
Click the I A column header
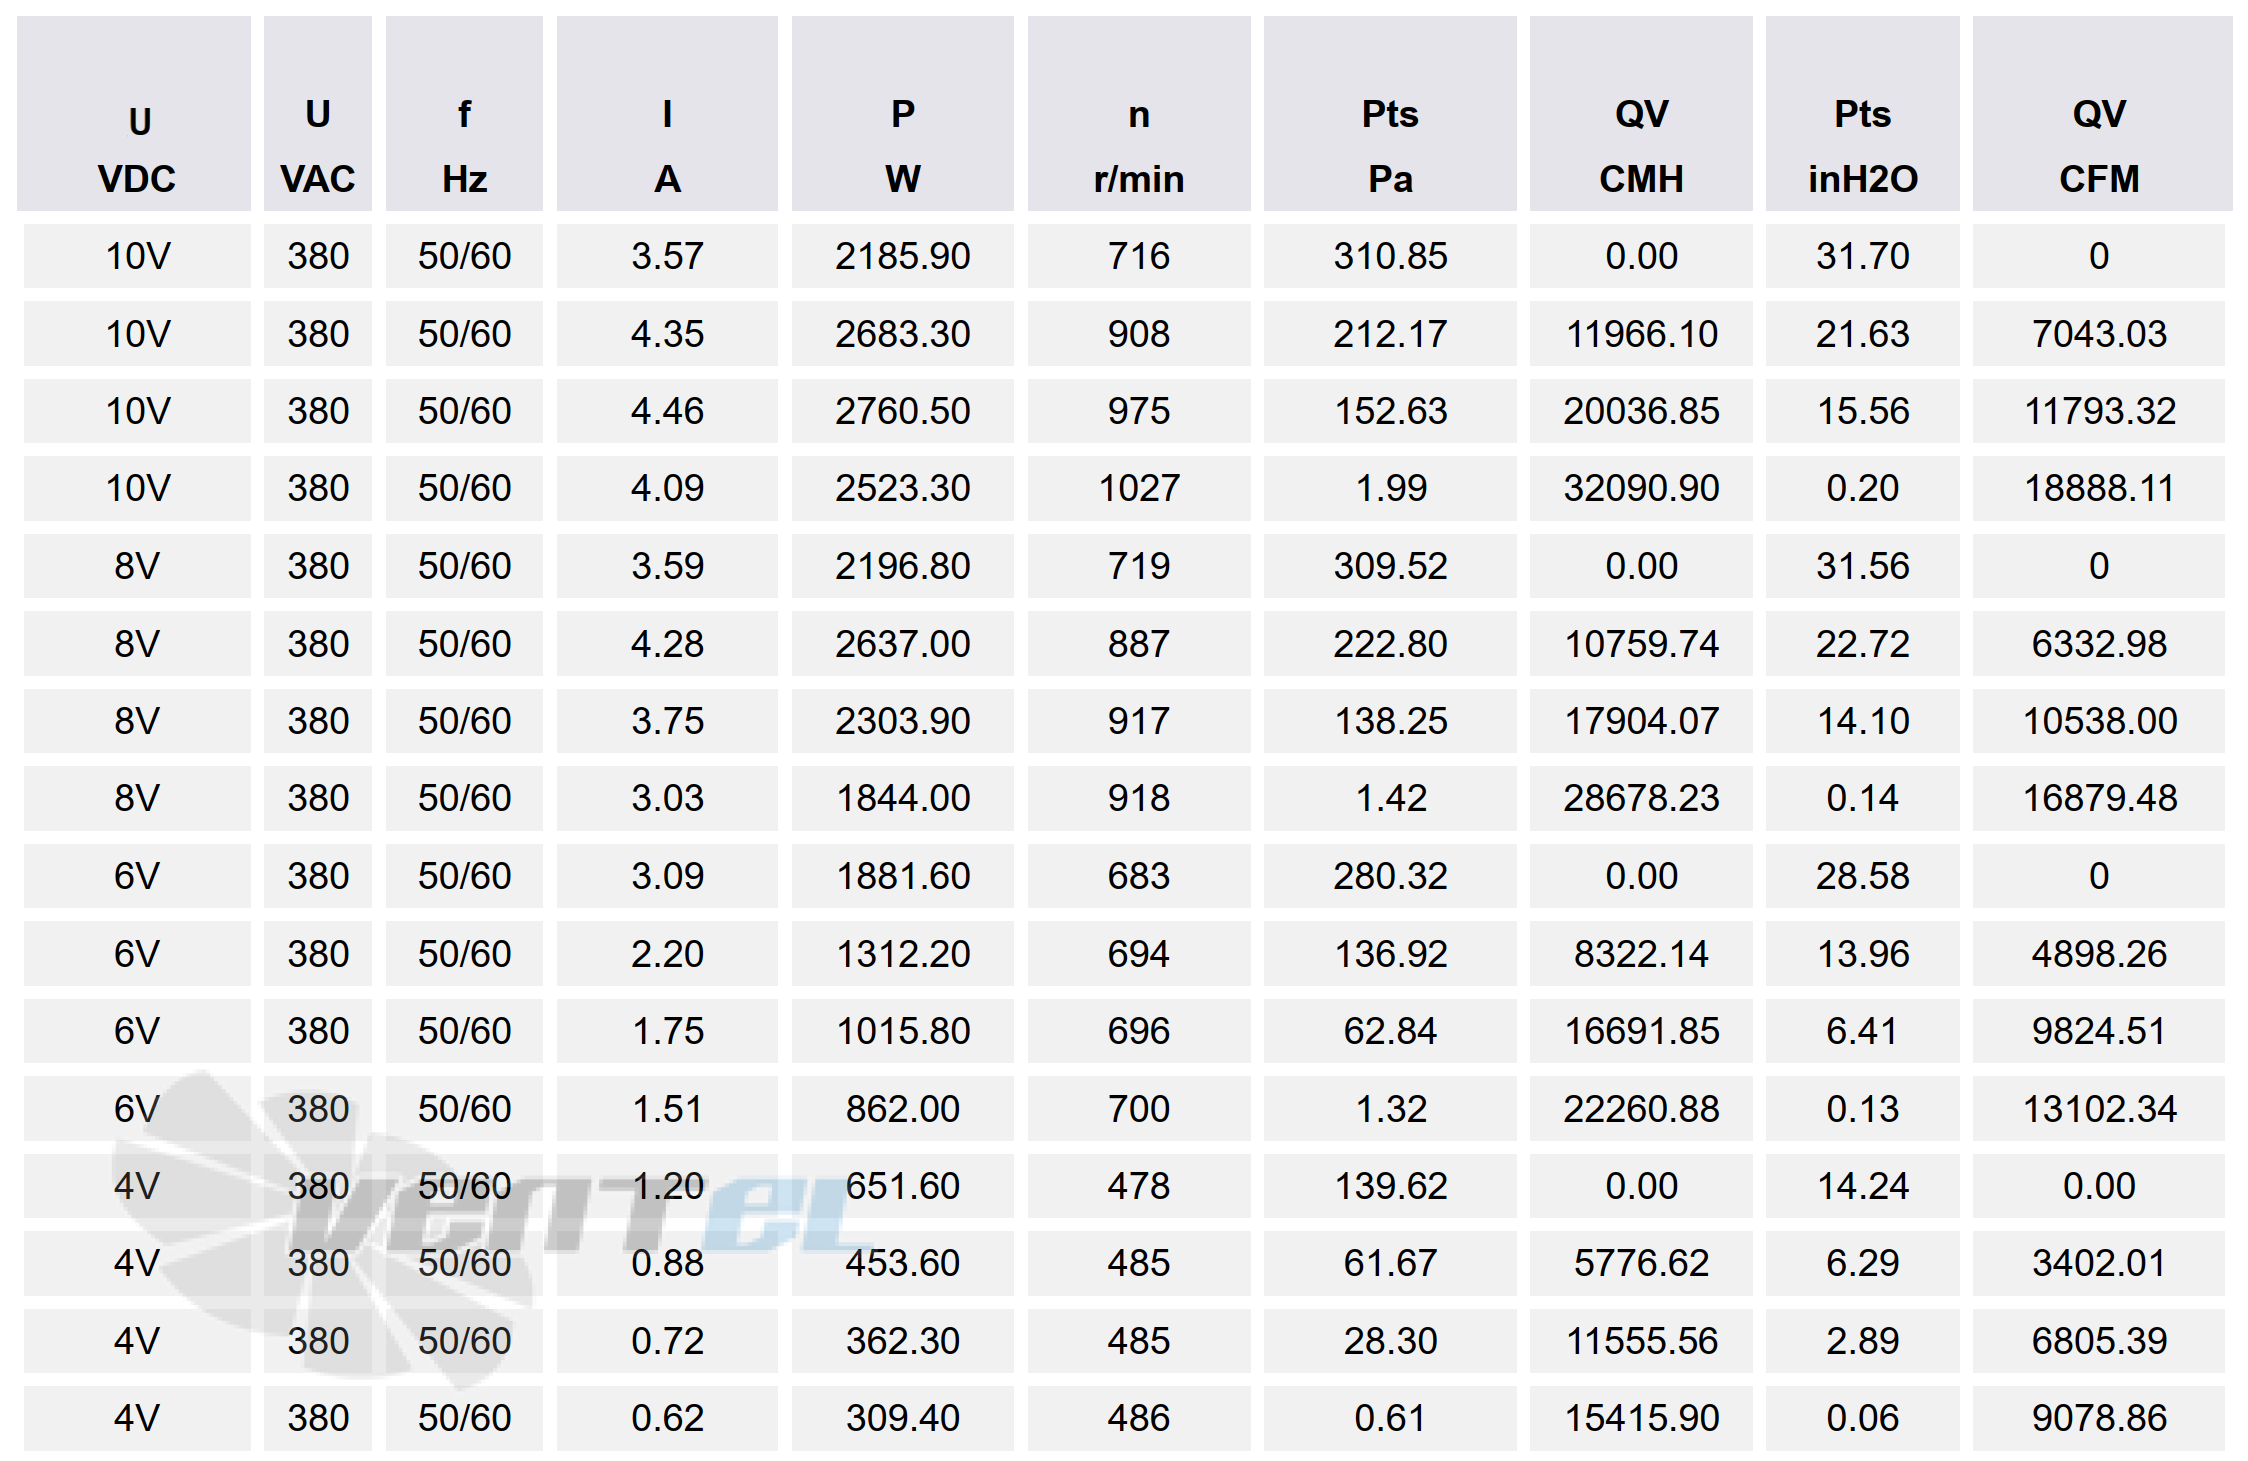(667, 113)
